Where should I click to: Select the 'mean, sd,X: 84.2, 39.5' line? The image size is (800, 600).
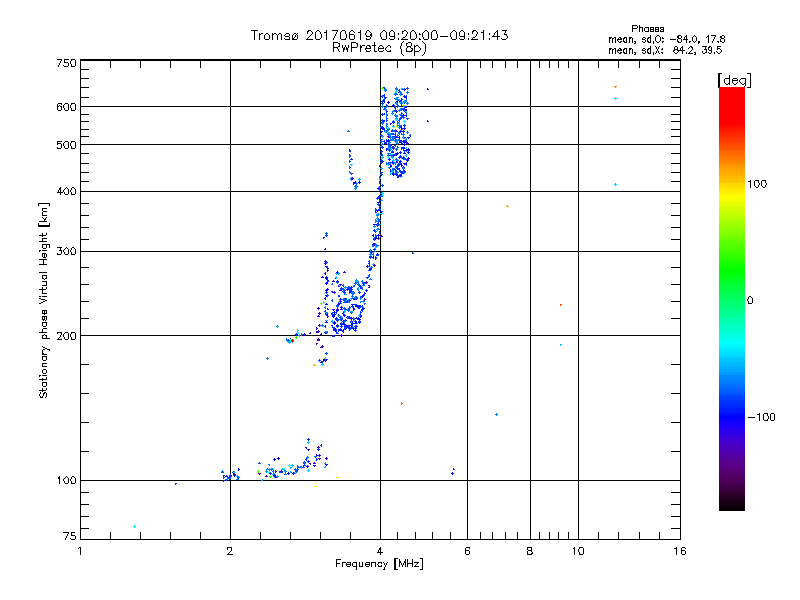[x=665, y=50]
